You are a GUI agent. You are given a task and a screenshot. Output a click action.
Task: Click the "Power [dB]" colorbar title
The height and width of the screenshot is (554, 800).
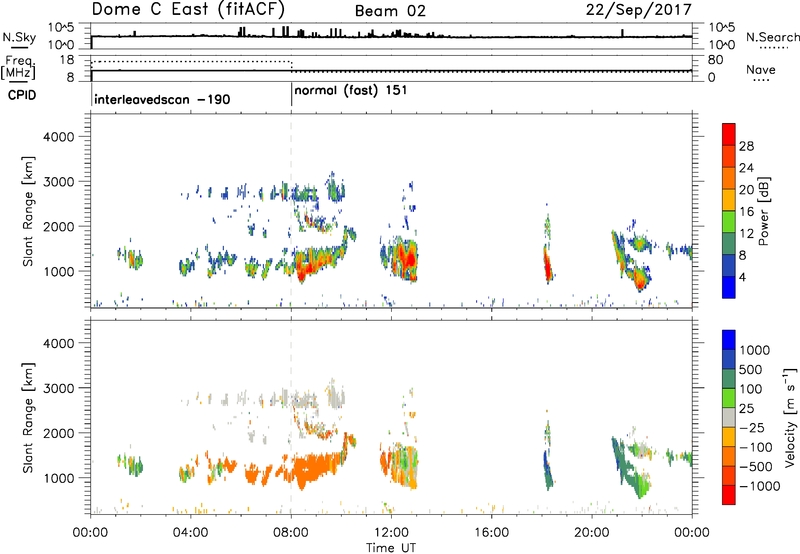click(763, 211)
